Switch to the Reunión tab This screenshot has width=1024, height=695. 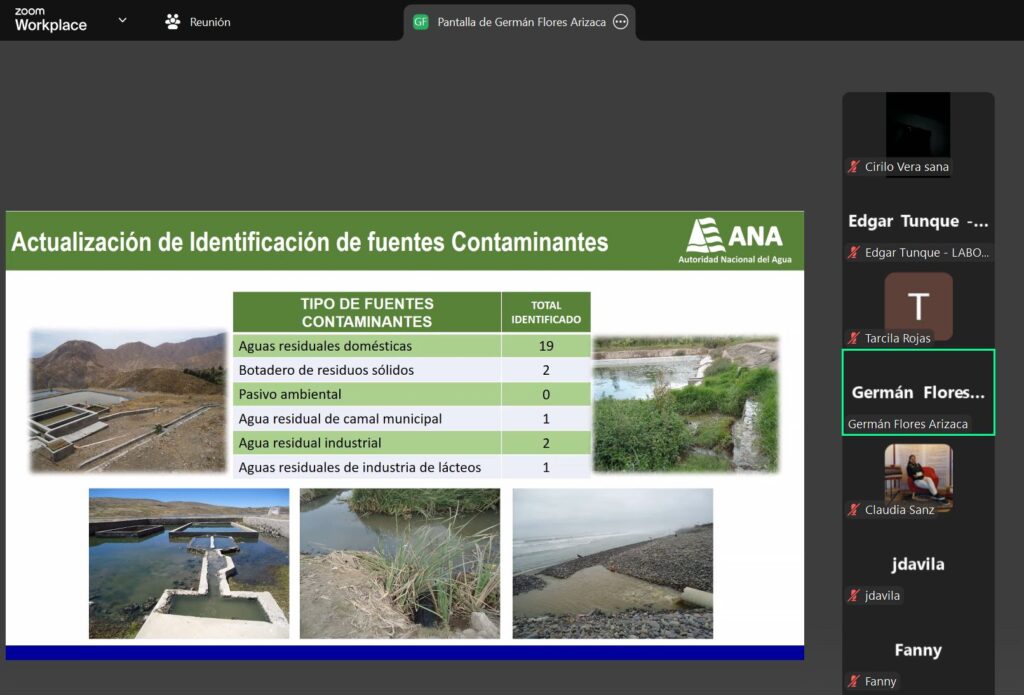209,22
